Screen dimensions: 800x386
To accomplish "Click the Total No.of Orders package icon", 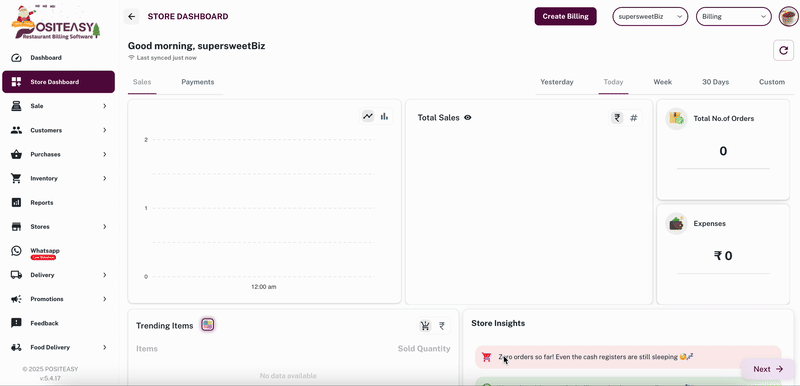I will point(677,118).
